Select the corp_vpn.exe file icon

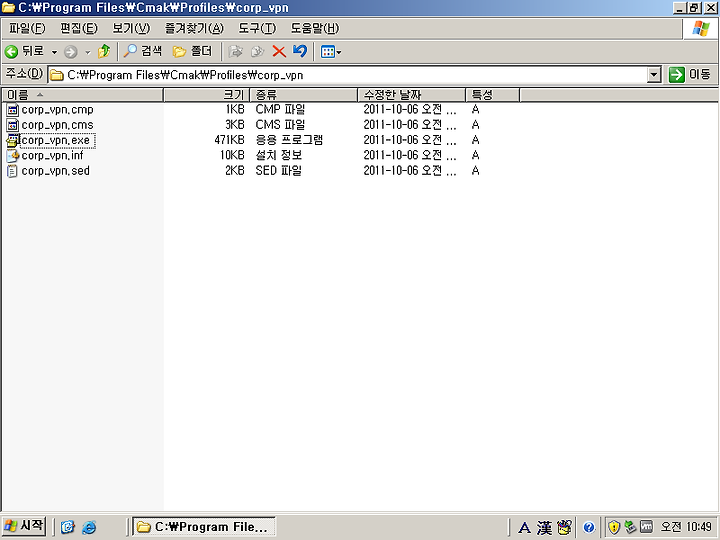pos(12,141)
